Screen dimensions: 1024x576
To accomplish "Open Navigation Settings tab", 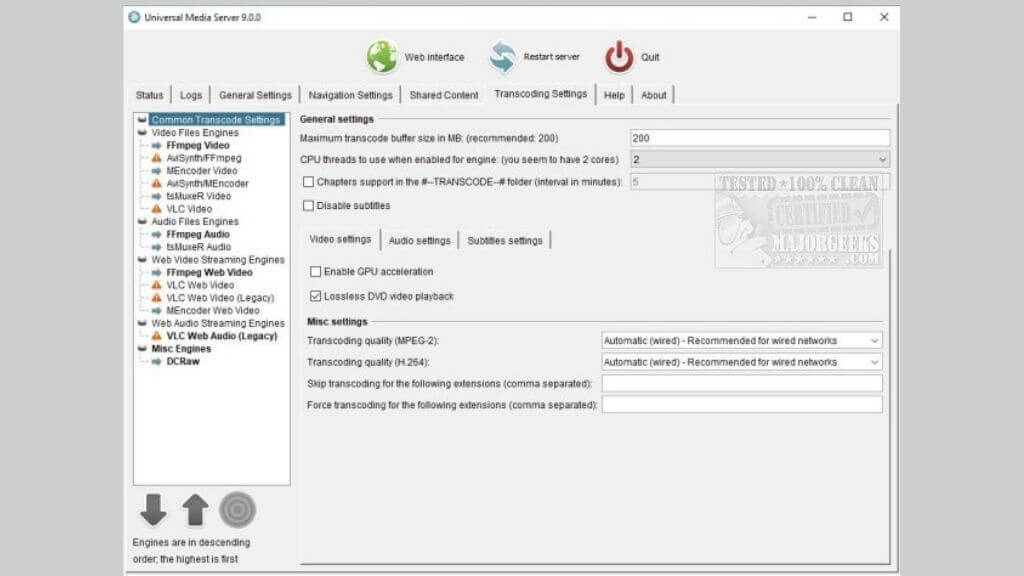I will click(351, 95).
